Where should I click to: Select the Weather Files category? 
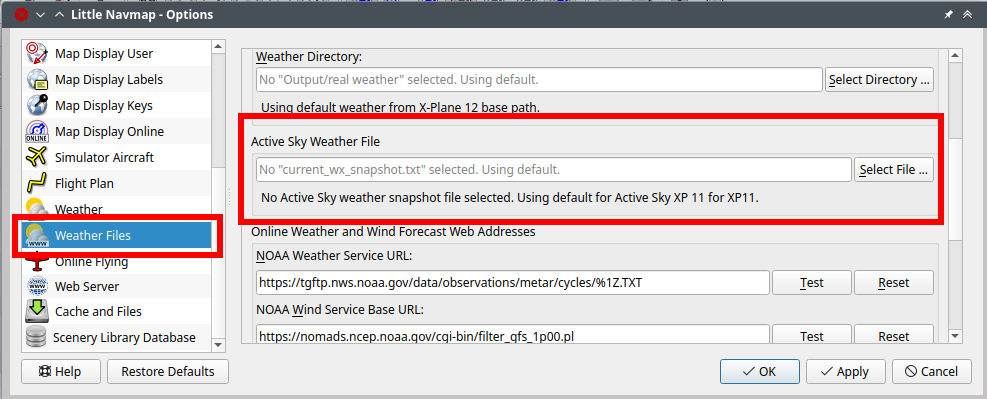click(117, 235)
